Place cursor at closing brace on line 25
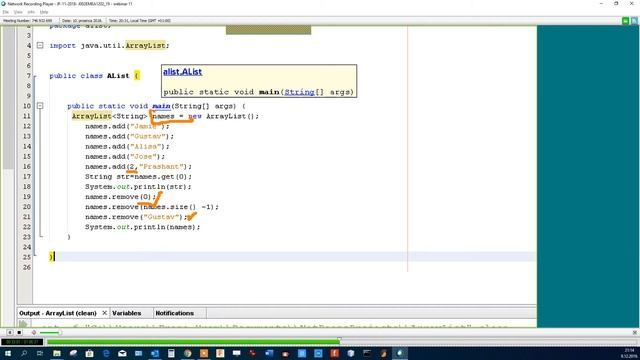Screen dimensions: 640x360 tap(51, 257)
